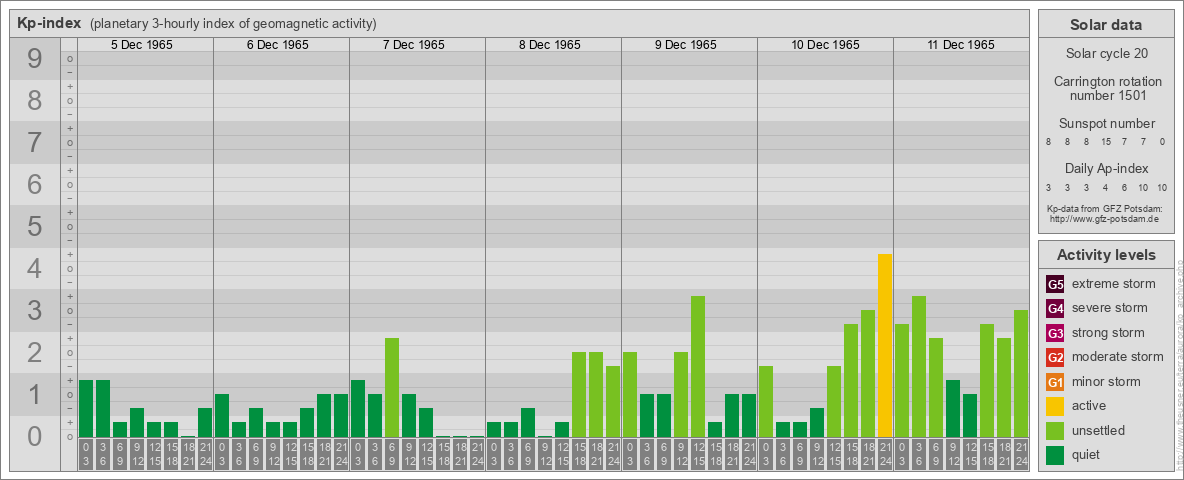
Task: Click the Kp scale number 0
Action: click(34, 436)
